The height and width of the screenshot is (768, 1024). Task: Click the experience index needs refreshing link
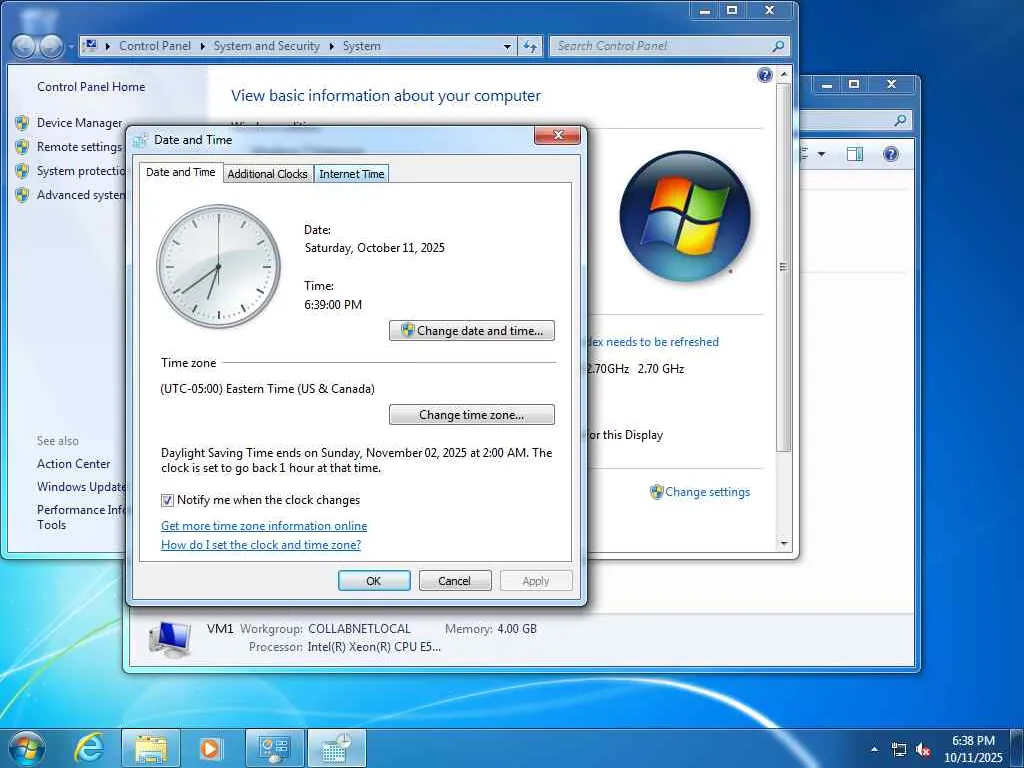652,342
